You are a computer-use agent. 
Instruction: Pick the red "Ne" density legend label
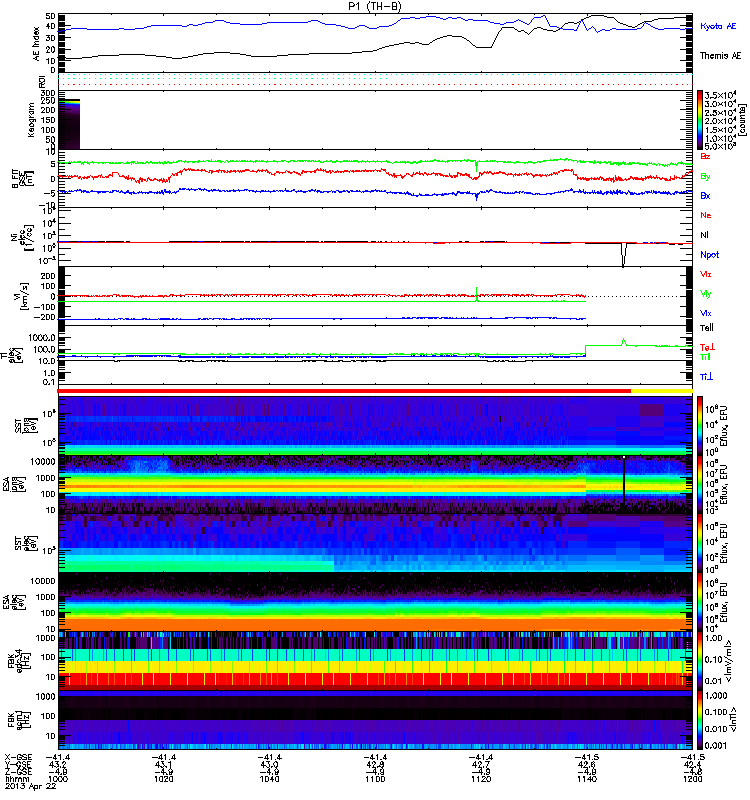[706, 215]
